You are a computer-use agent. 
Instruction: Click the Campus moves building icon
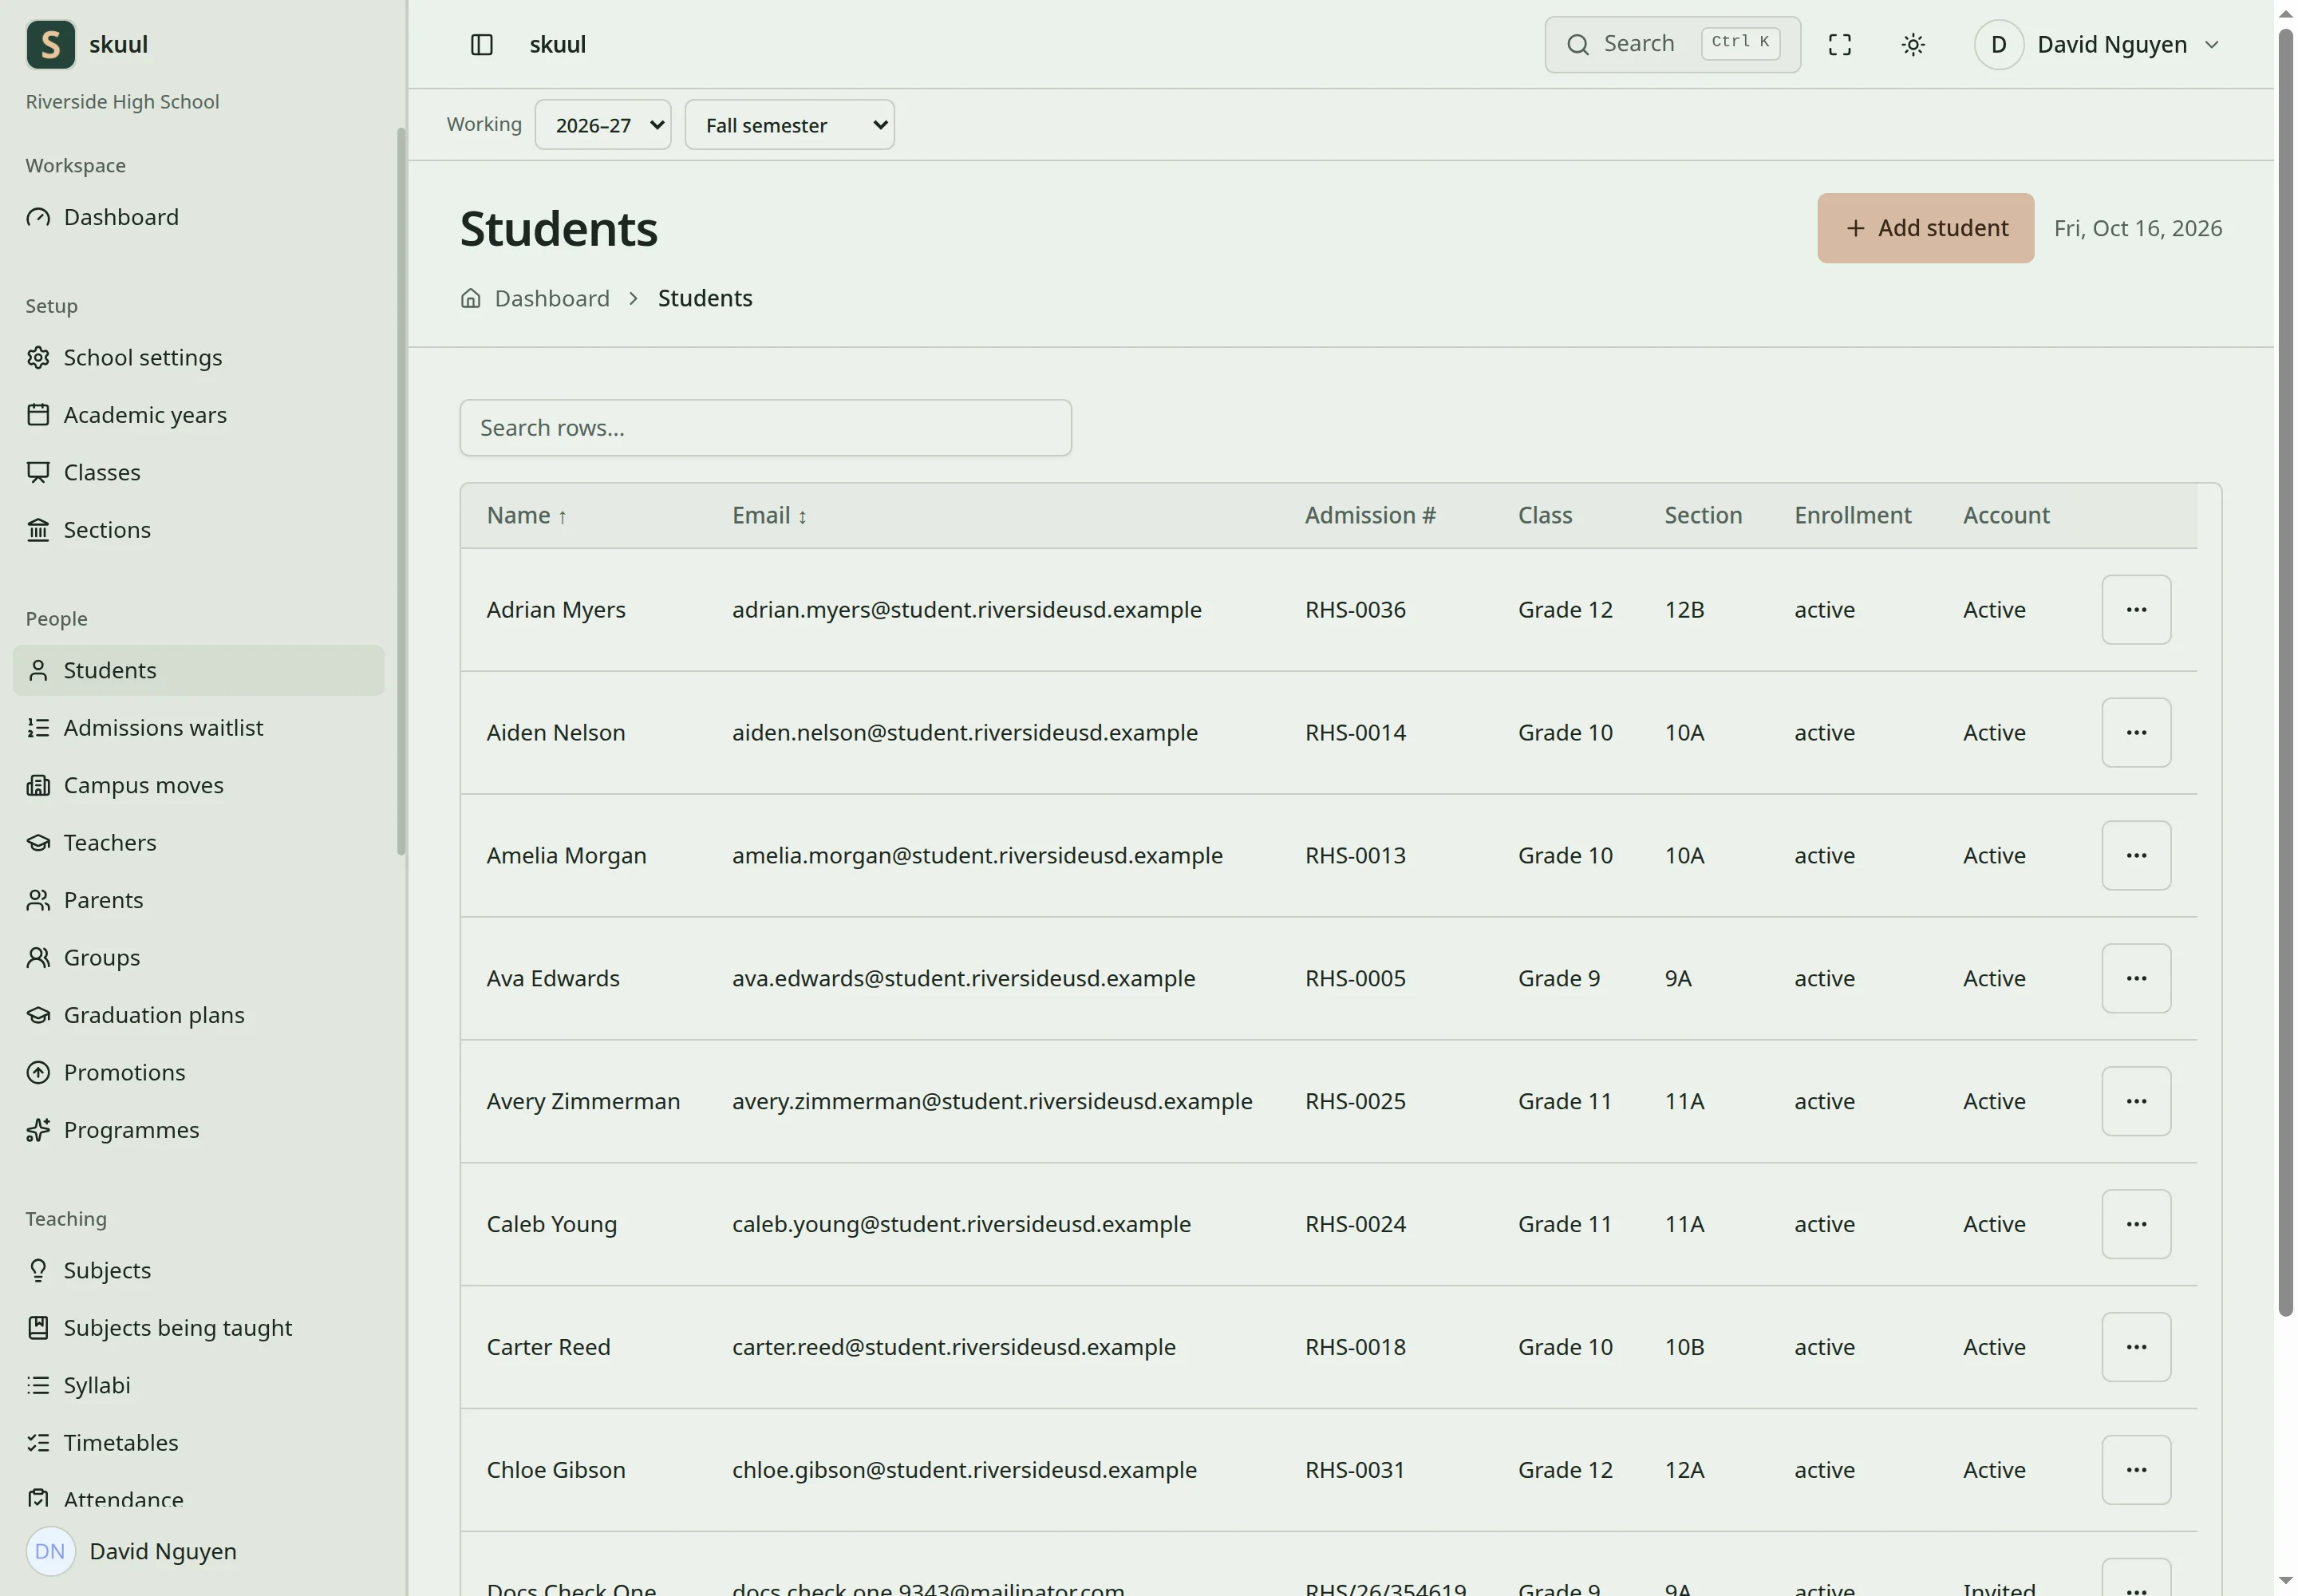[x=38, y=785]
